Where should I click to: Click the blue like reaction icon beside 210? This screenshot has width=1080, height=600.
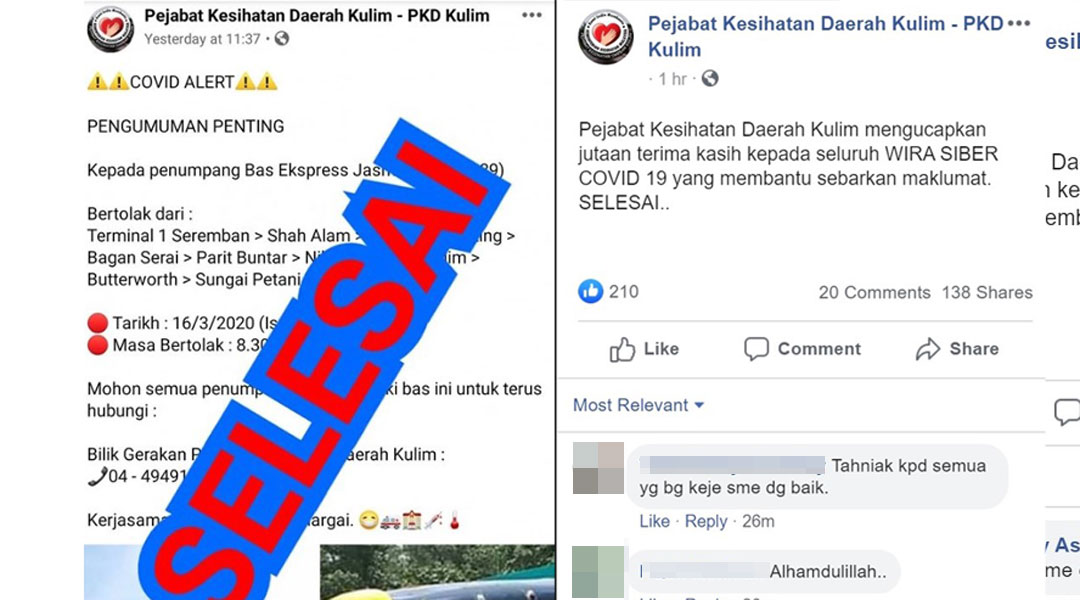[590, 291]
